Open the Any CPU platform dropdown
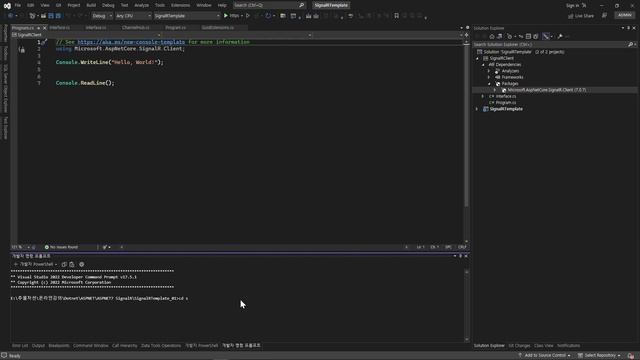The height and width of the screenshot is (360, 640). pos(133,16)
